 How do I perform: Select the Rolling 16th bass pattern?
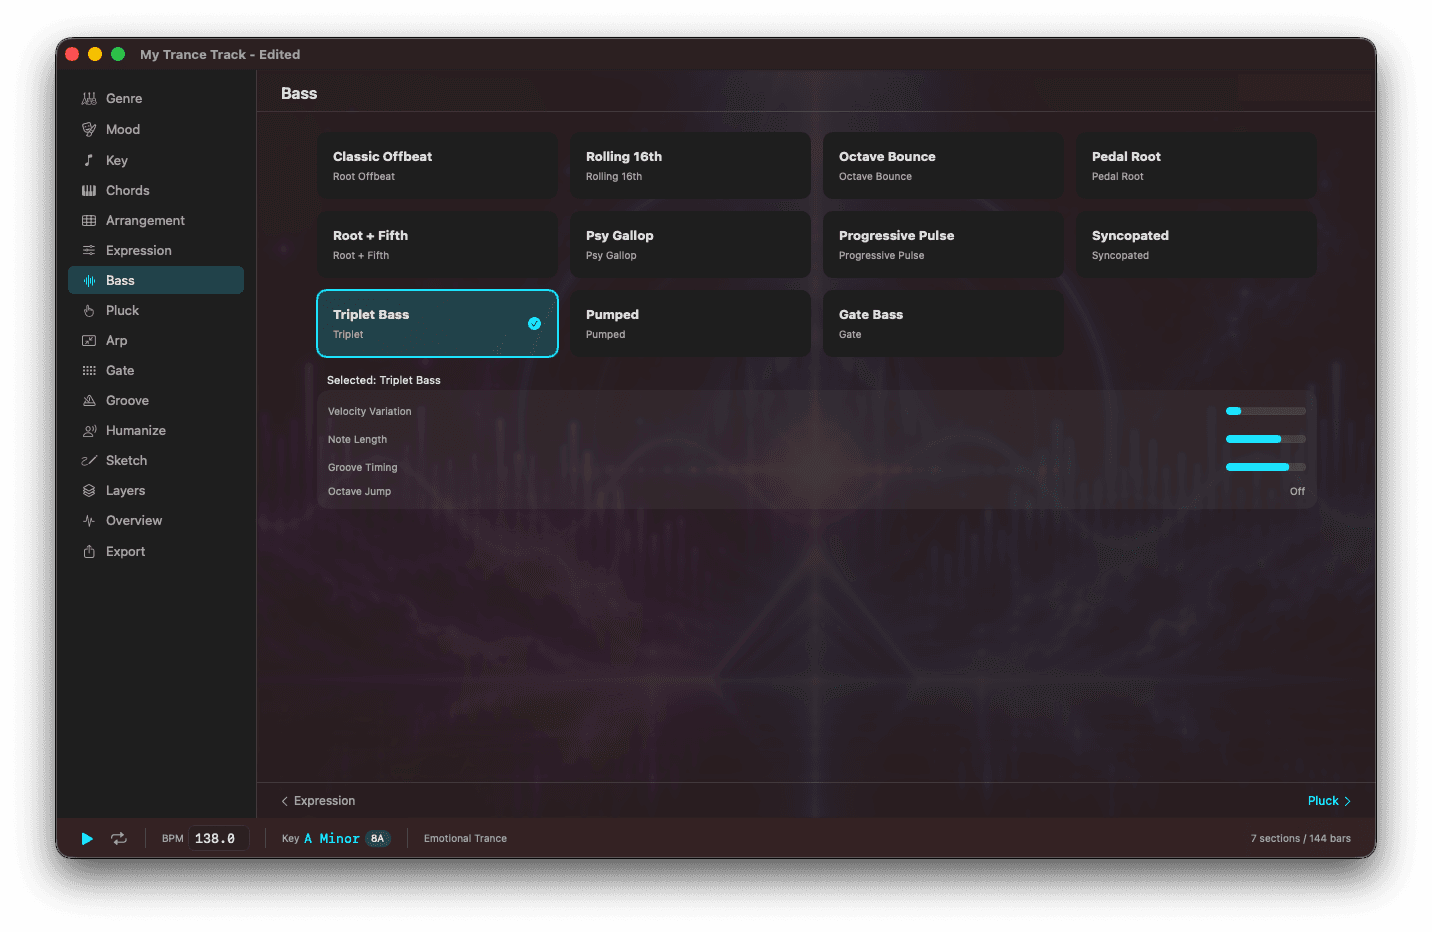(690, 165)
